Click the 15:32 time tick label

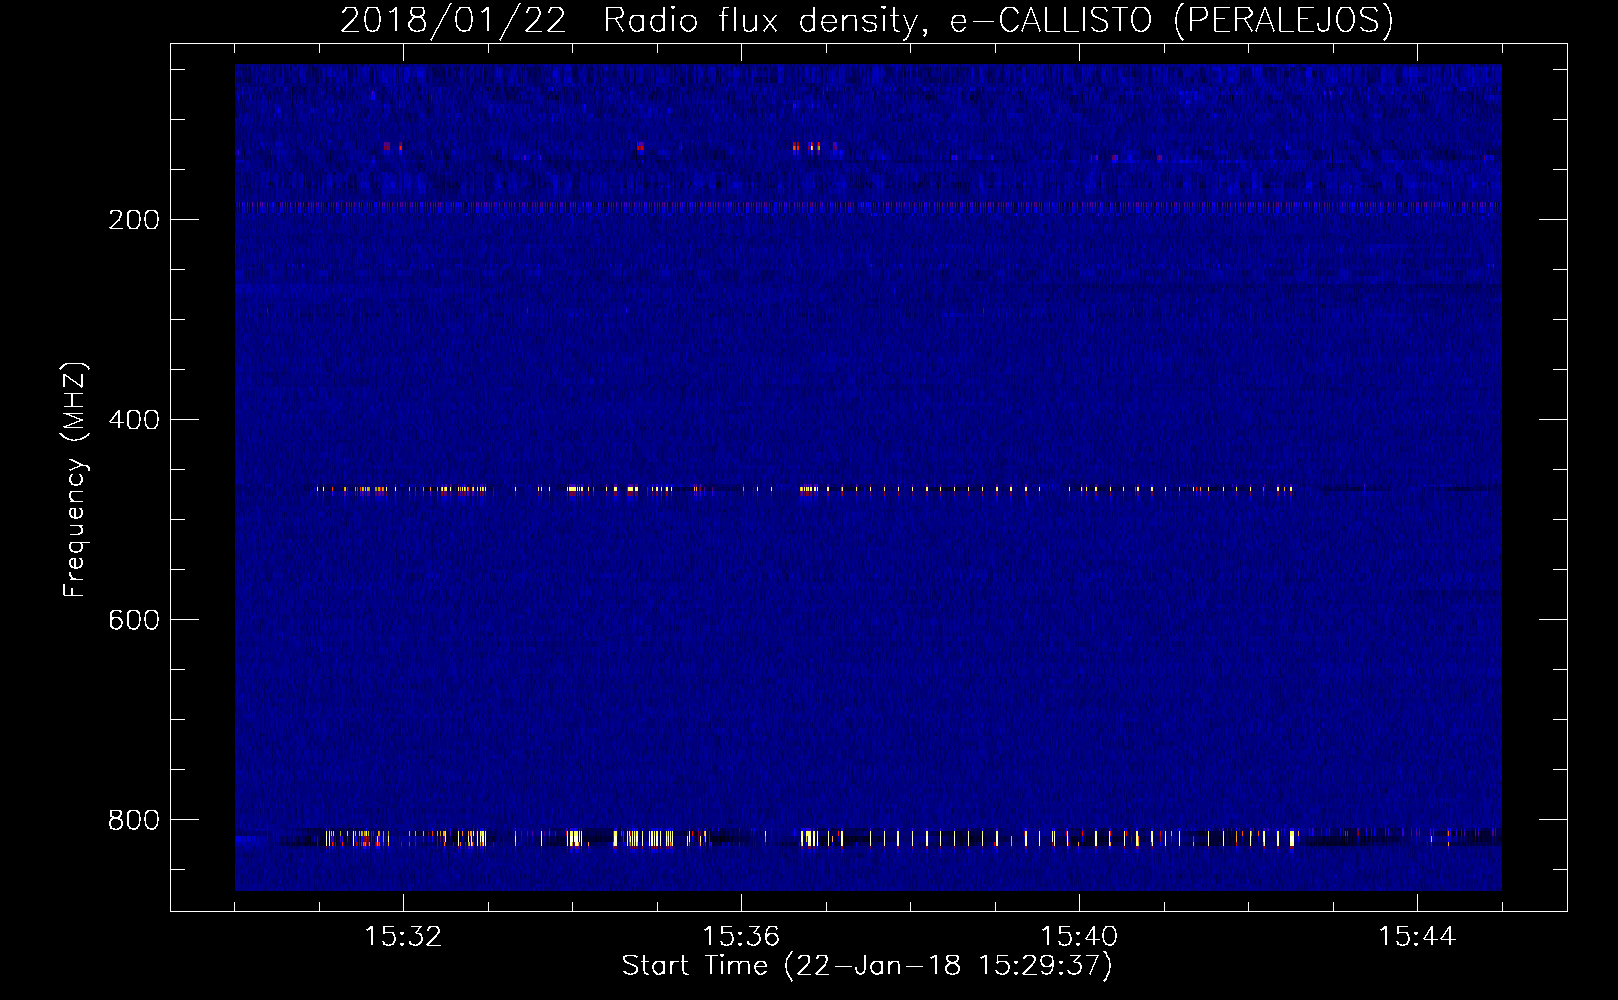pos(403,937)
